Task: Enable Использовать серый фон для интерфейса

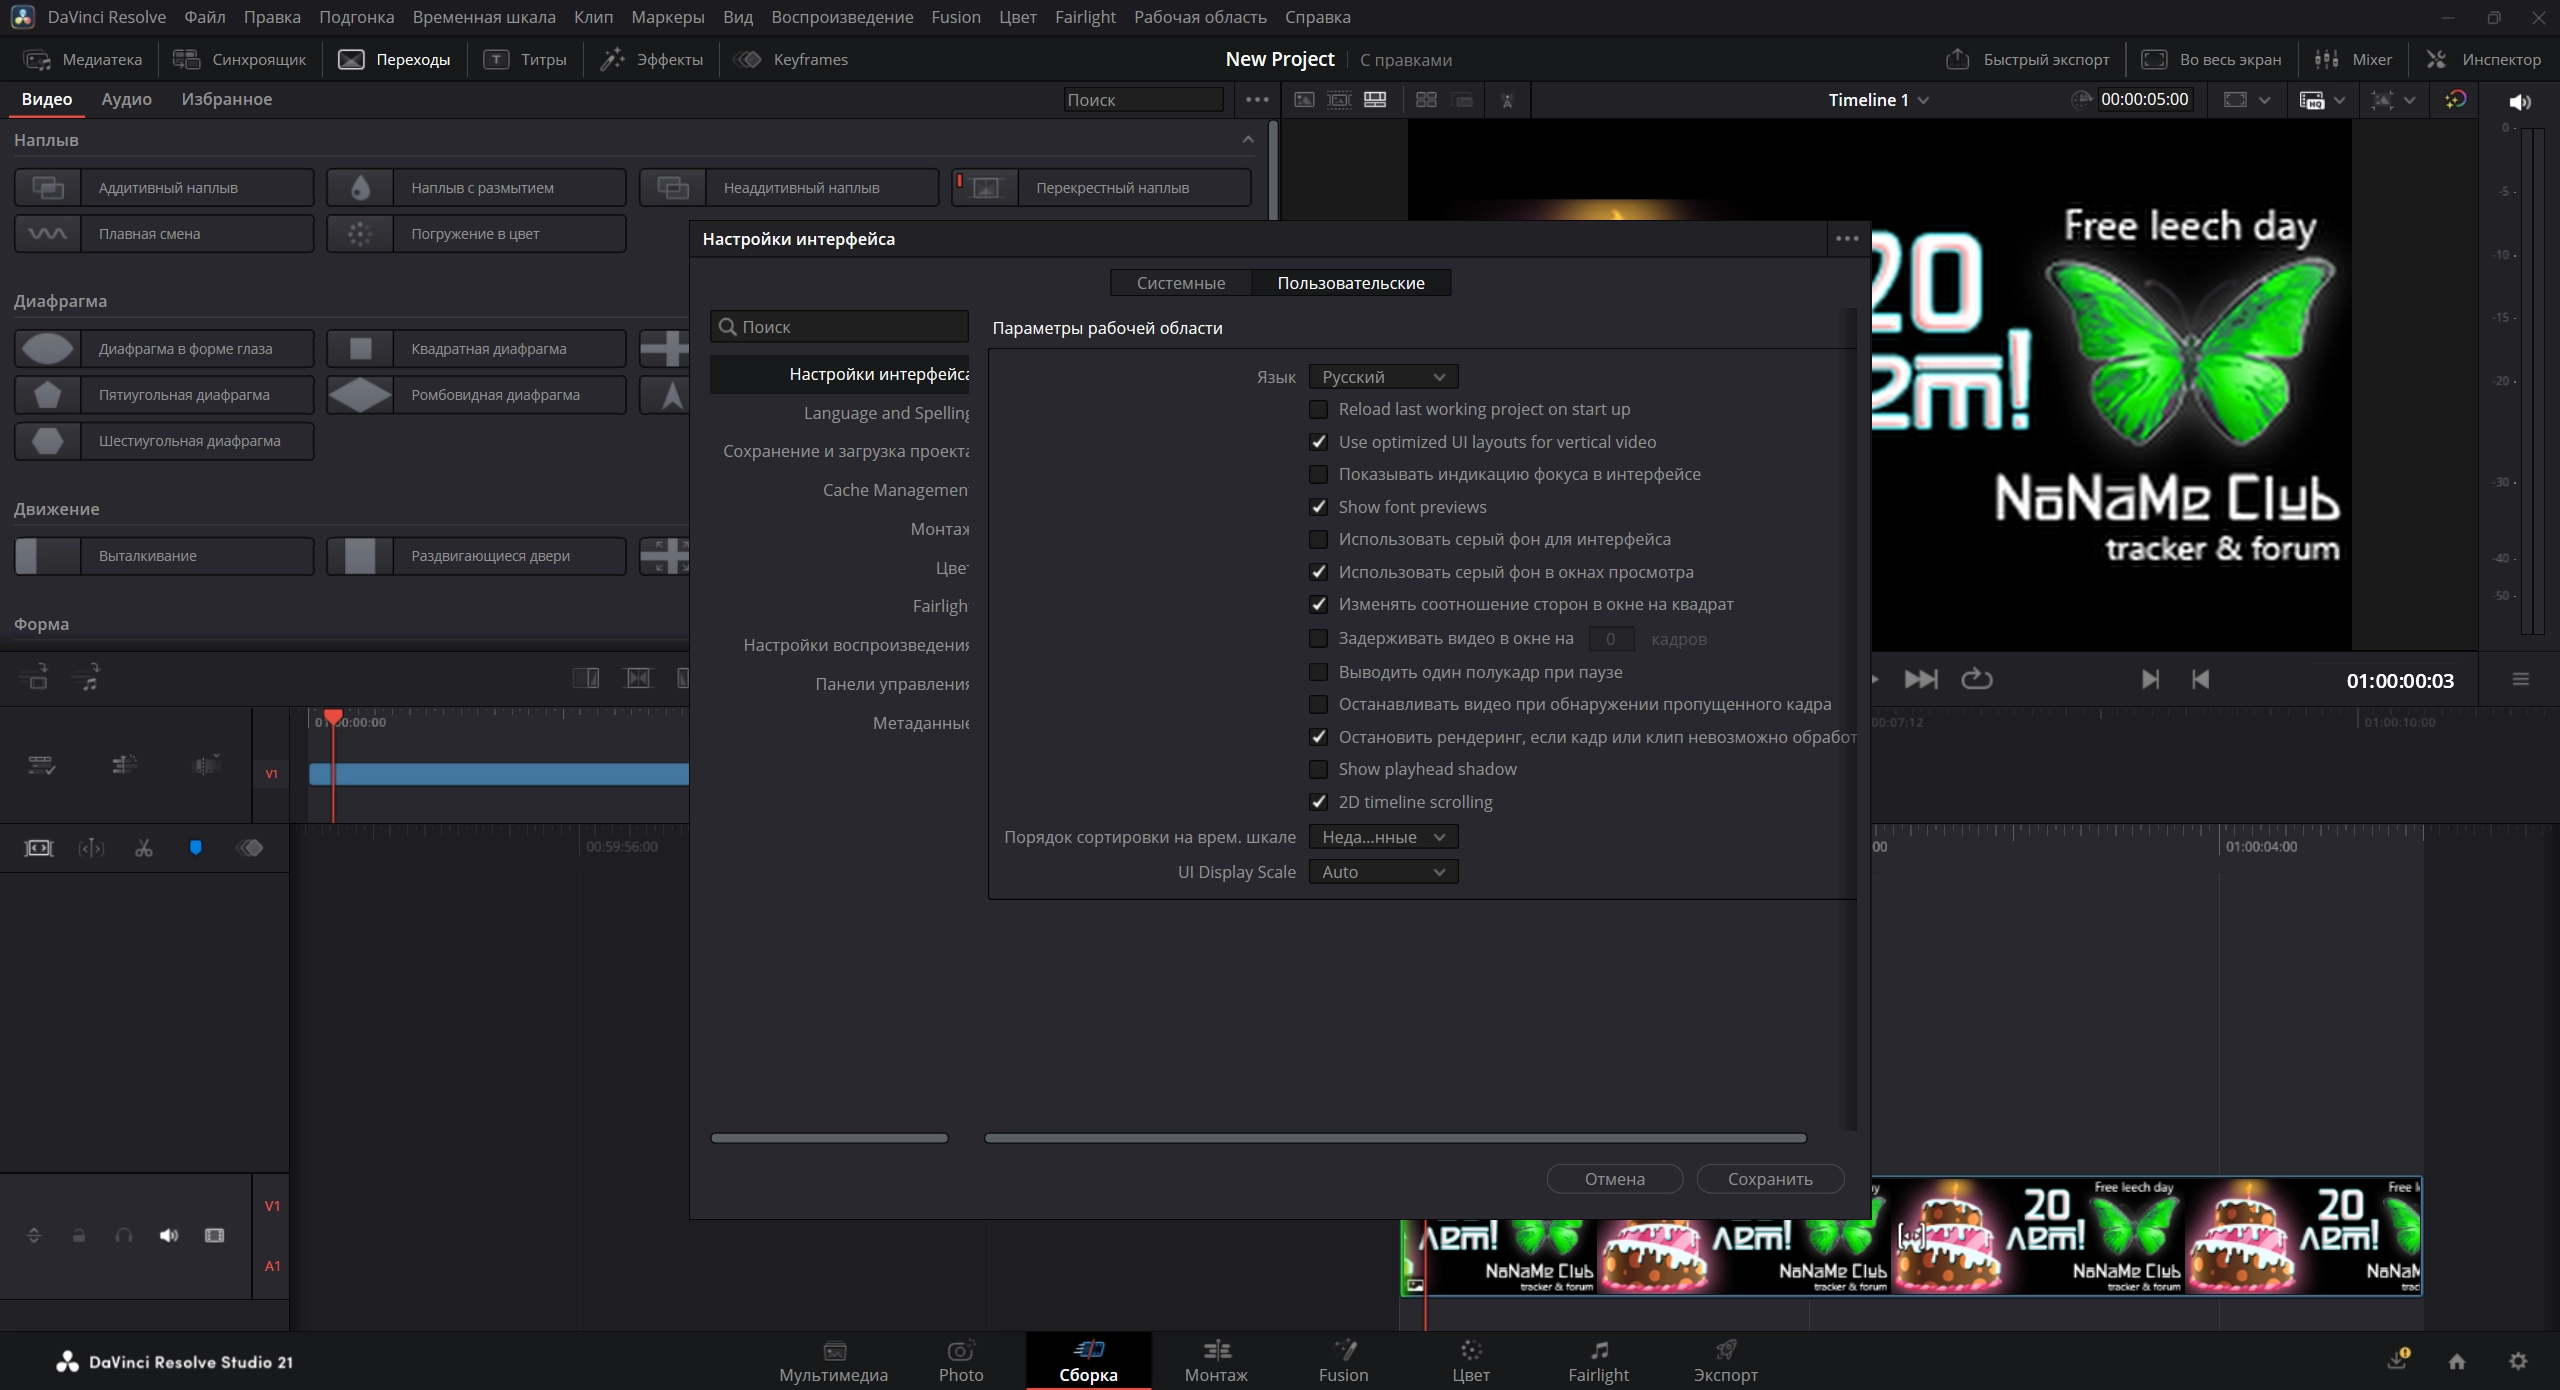Action: point(1319,539)
